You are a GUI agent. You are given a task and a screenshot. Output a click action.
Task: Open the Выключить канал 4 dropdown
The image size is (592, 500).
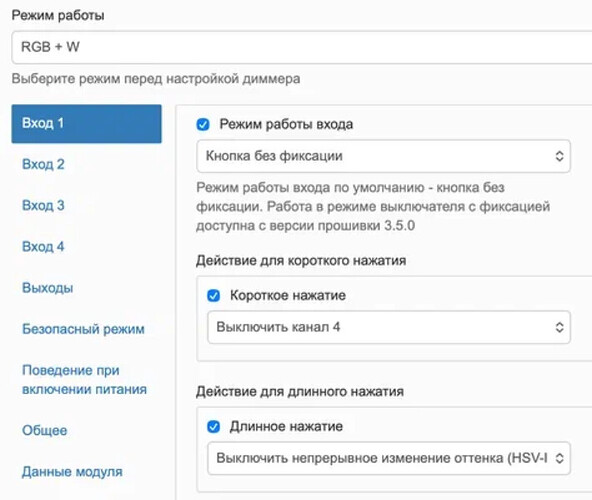click(388, 327)
